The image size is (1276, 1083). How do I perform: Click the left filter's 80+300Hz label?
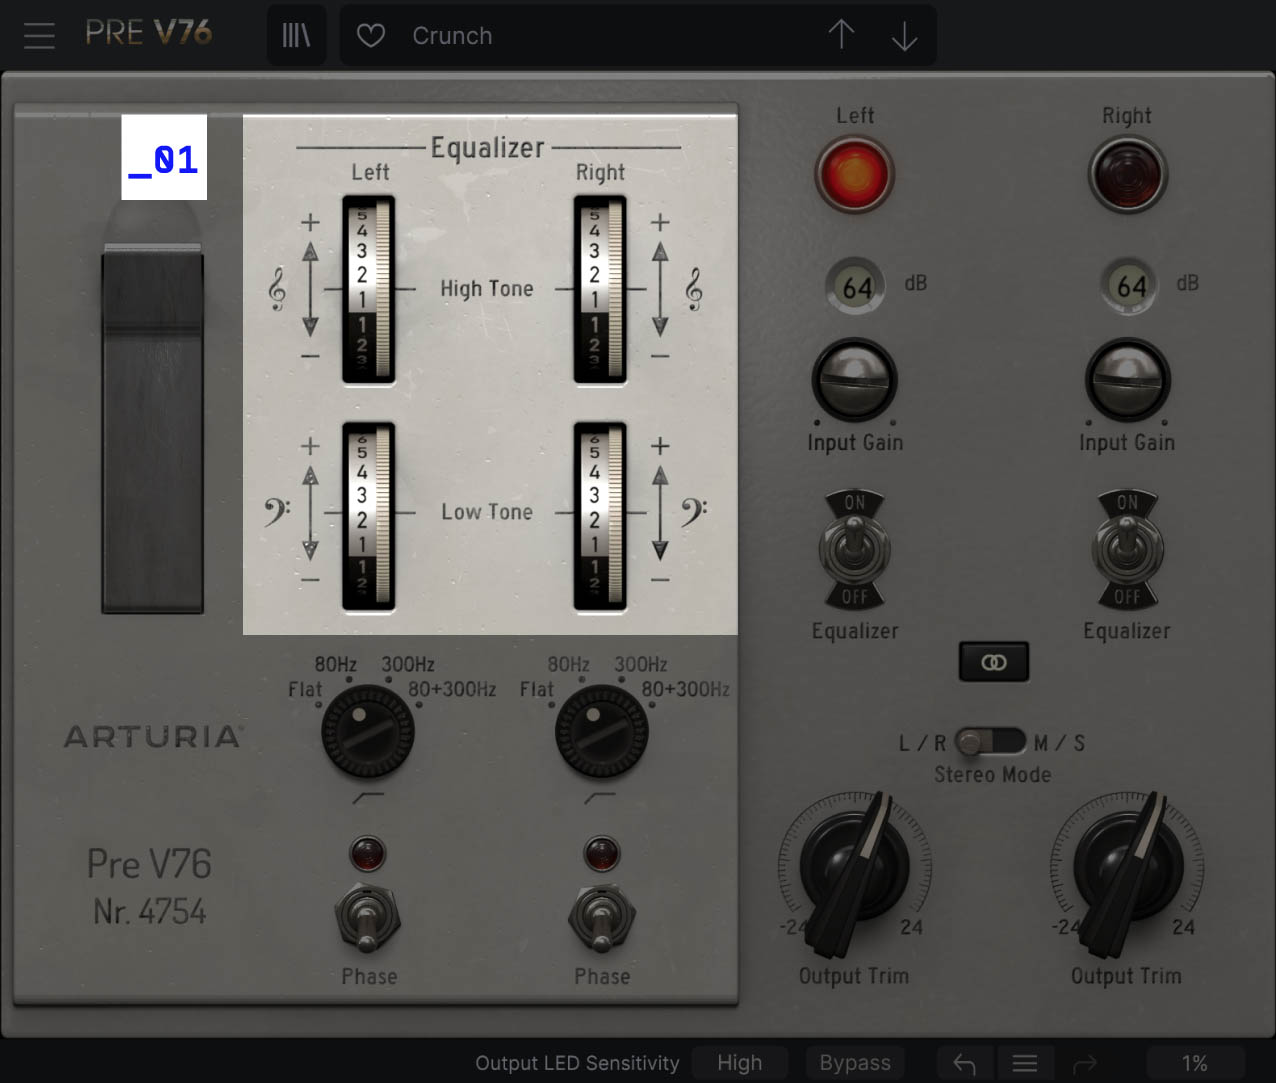pos(452,689)
